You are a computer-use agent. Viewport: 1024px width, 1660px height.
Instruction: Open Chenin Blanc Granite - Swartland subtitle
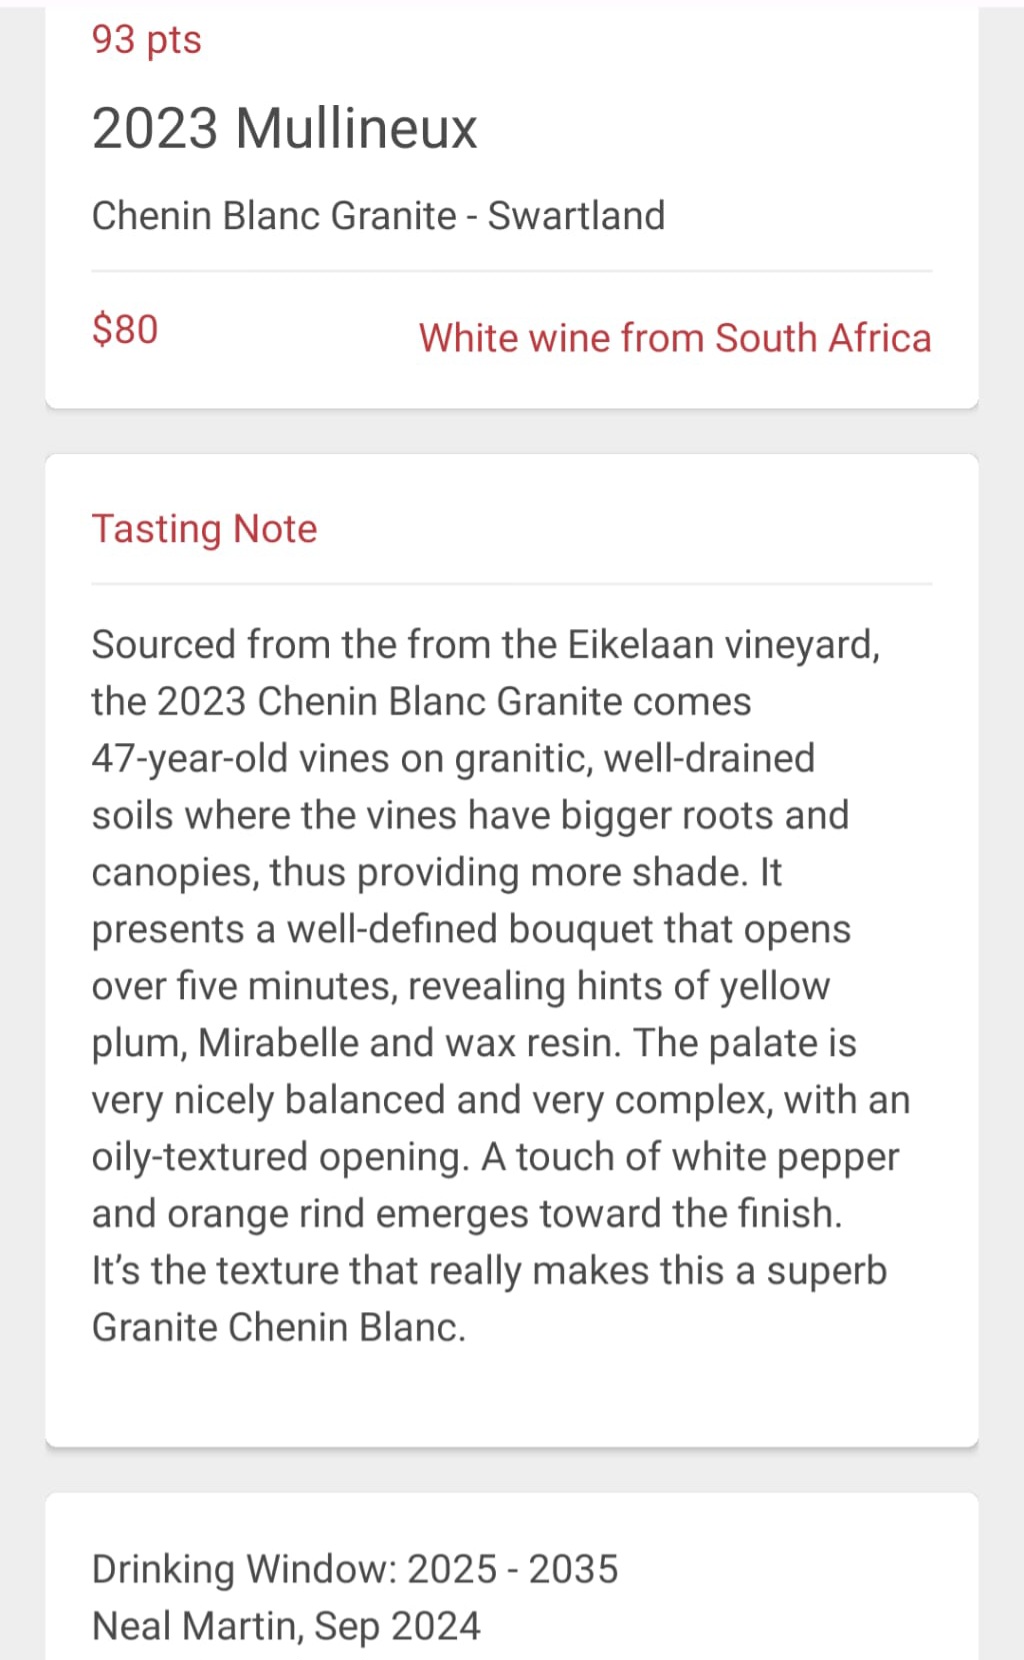(378, 216)
